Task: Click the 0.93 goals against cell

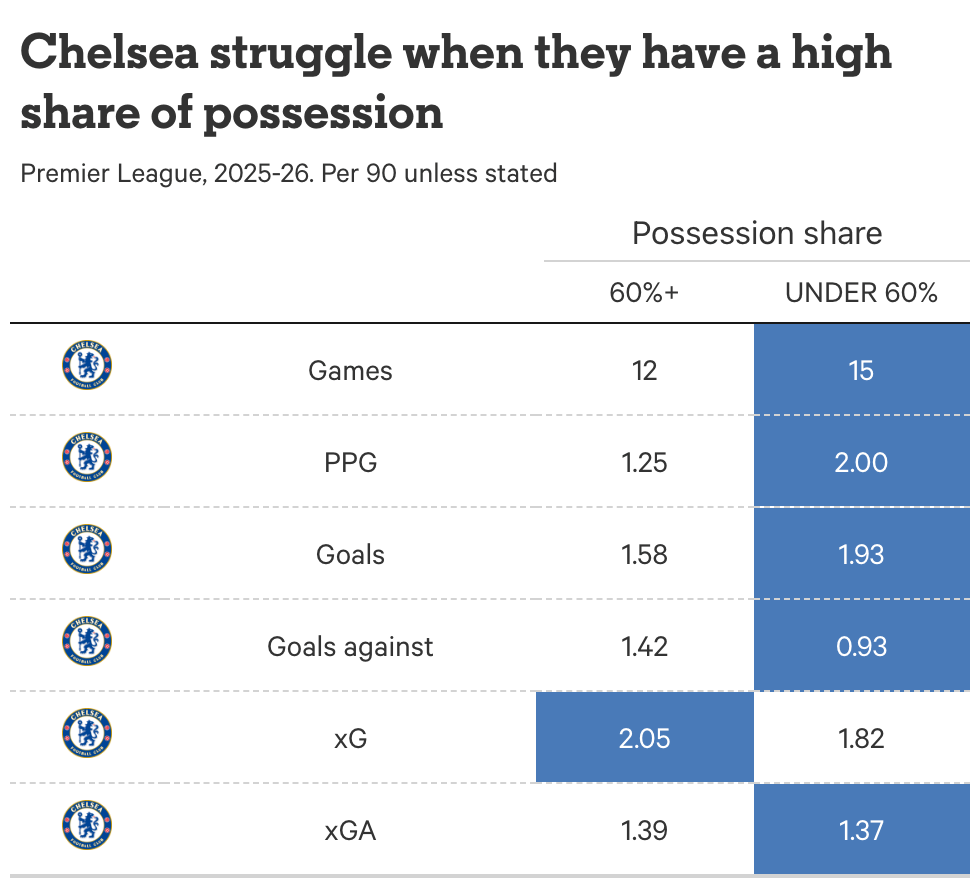Action: (861, 646)
